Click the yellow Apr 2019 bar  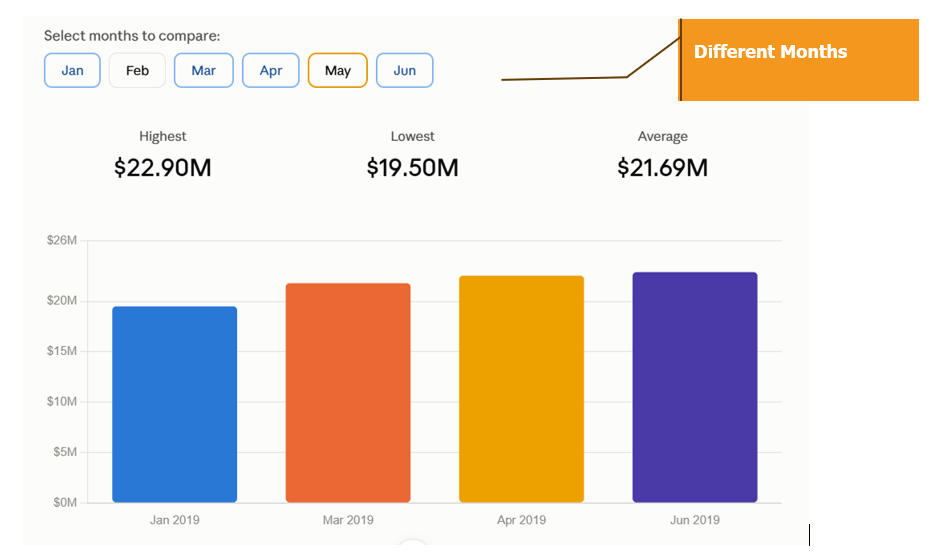click(x=521, y=389)
